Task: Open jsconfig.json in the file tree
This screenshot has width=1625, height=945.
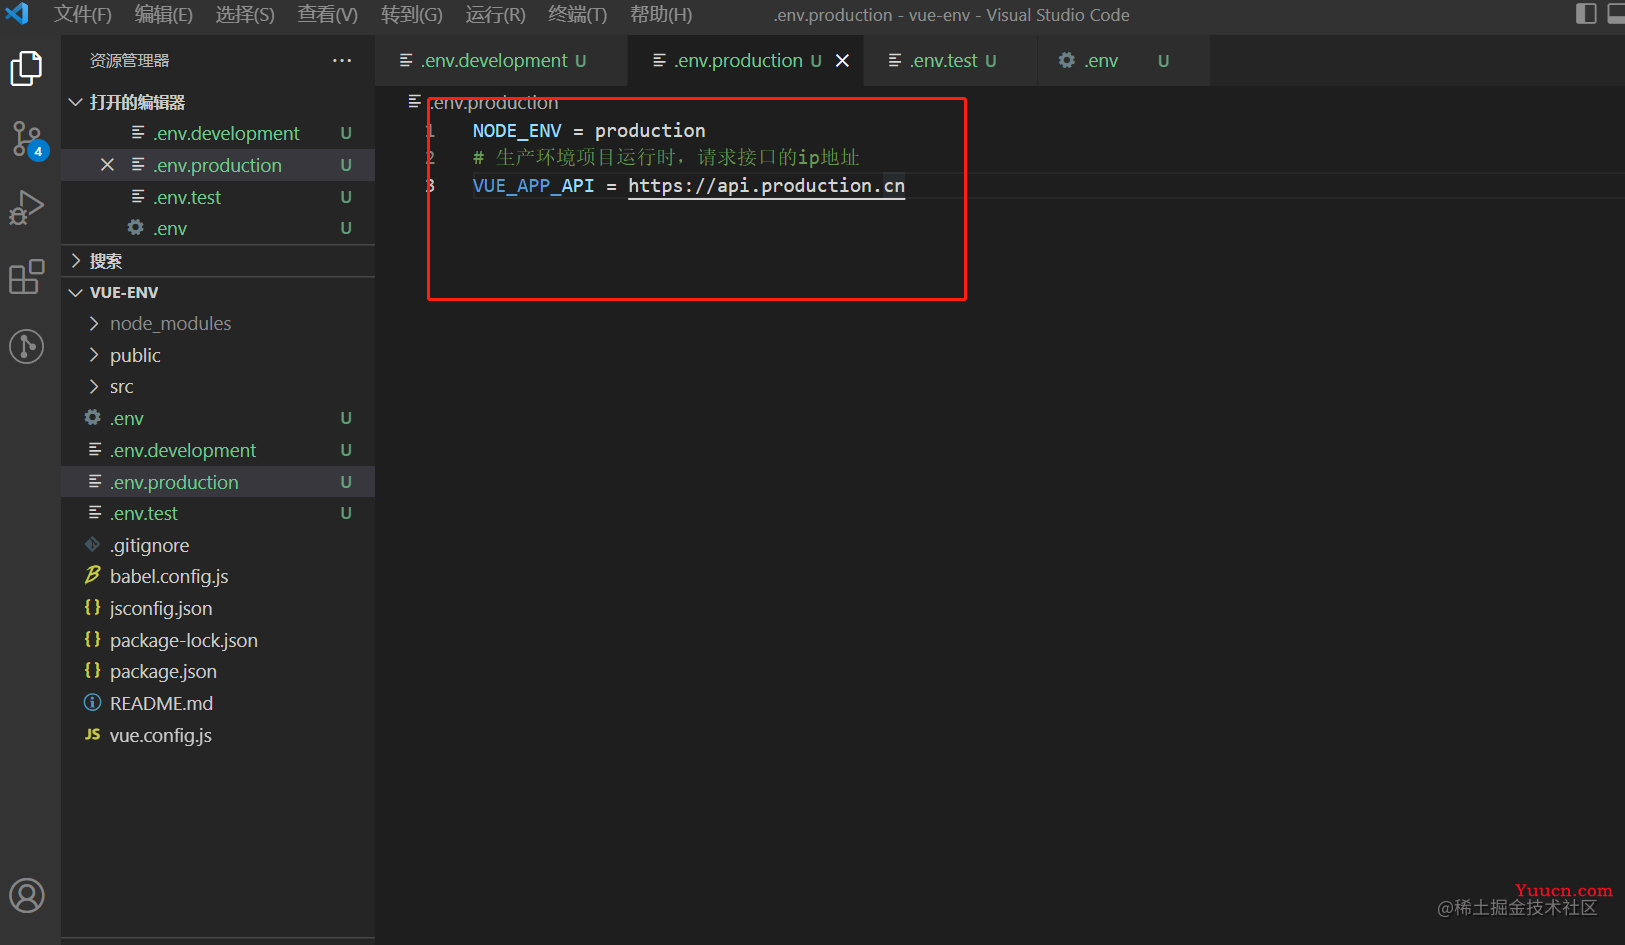Action: click(x=218, y=608)
